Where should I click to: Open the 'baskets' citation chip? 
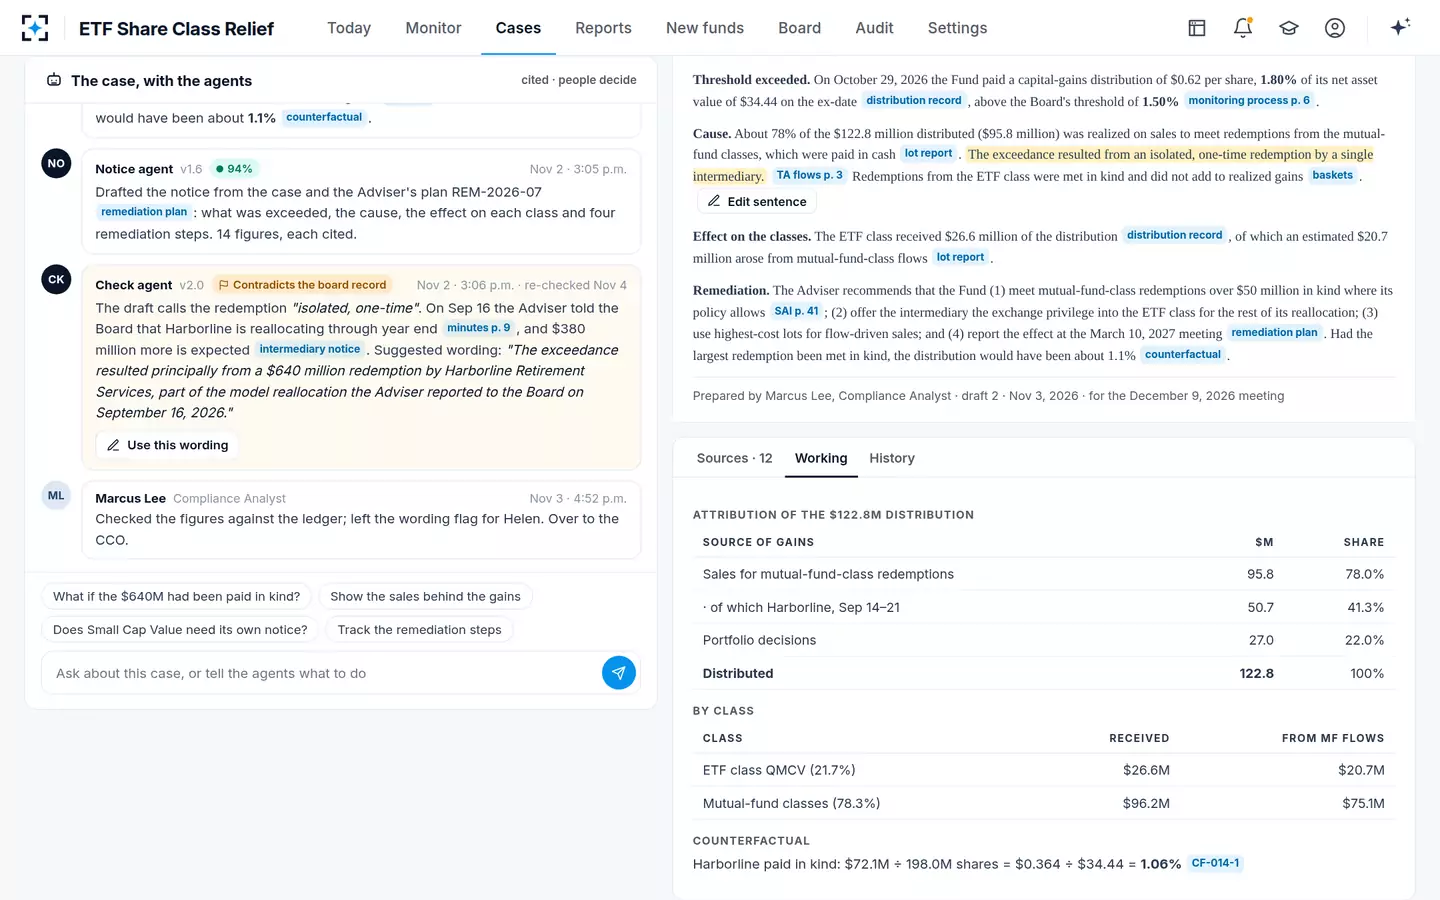click(x=1333, y=176)
